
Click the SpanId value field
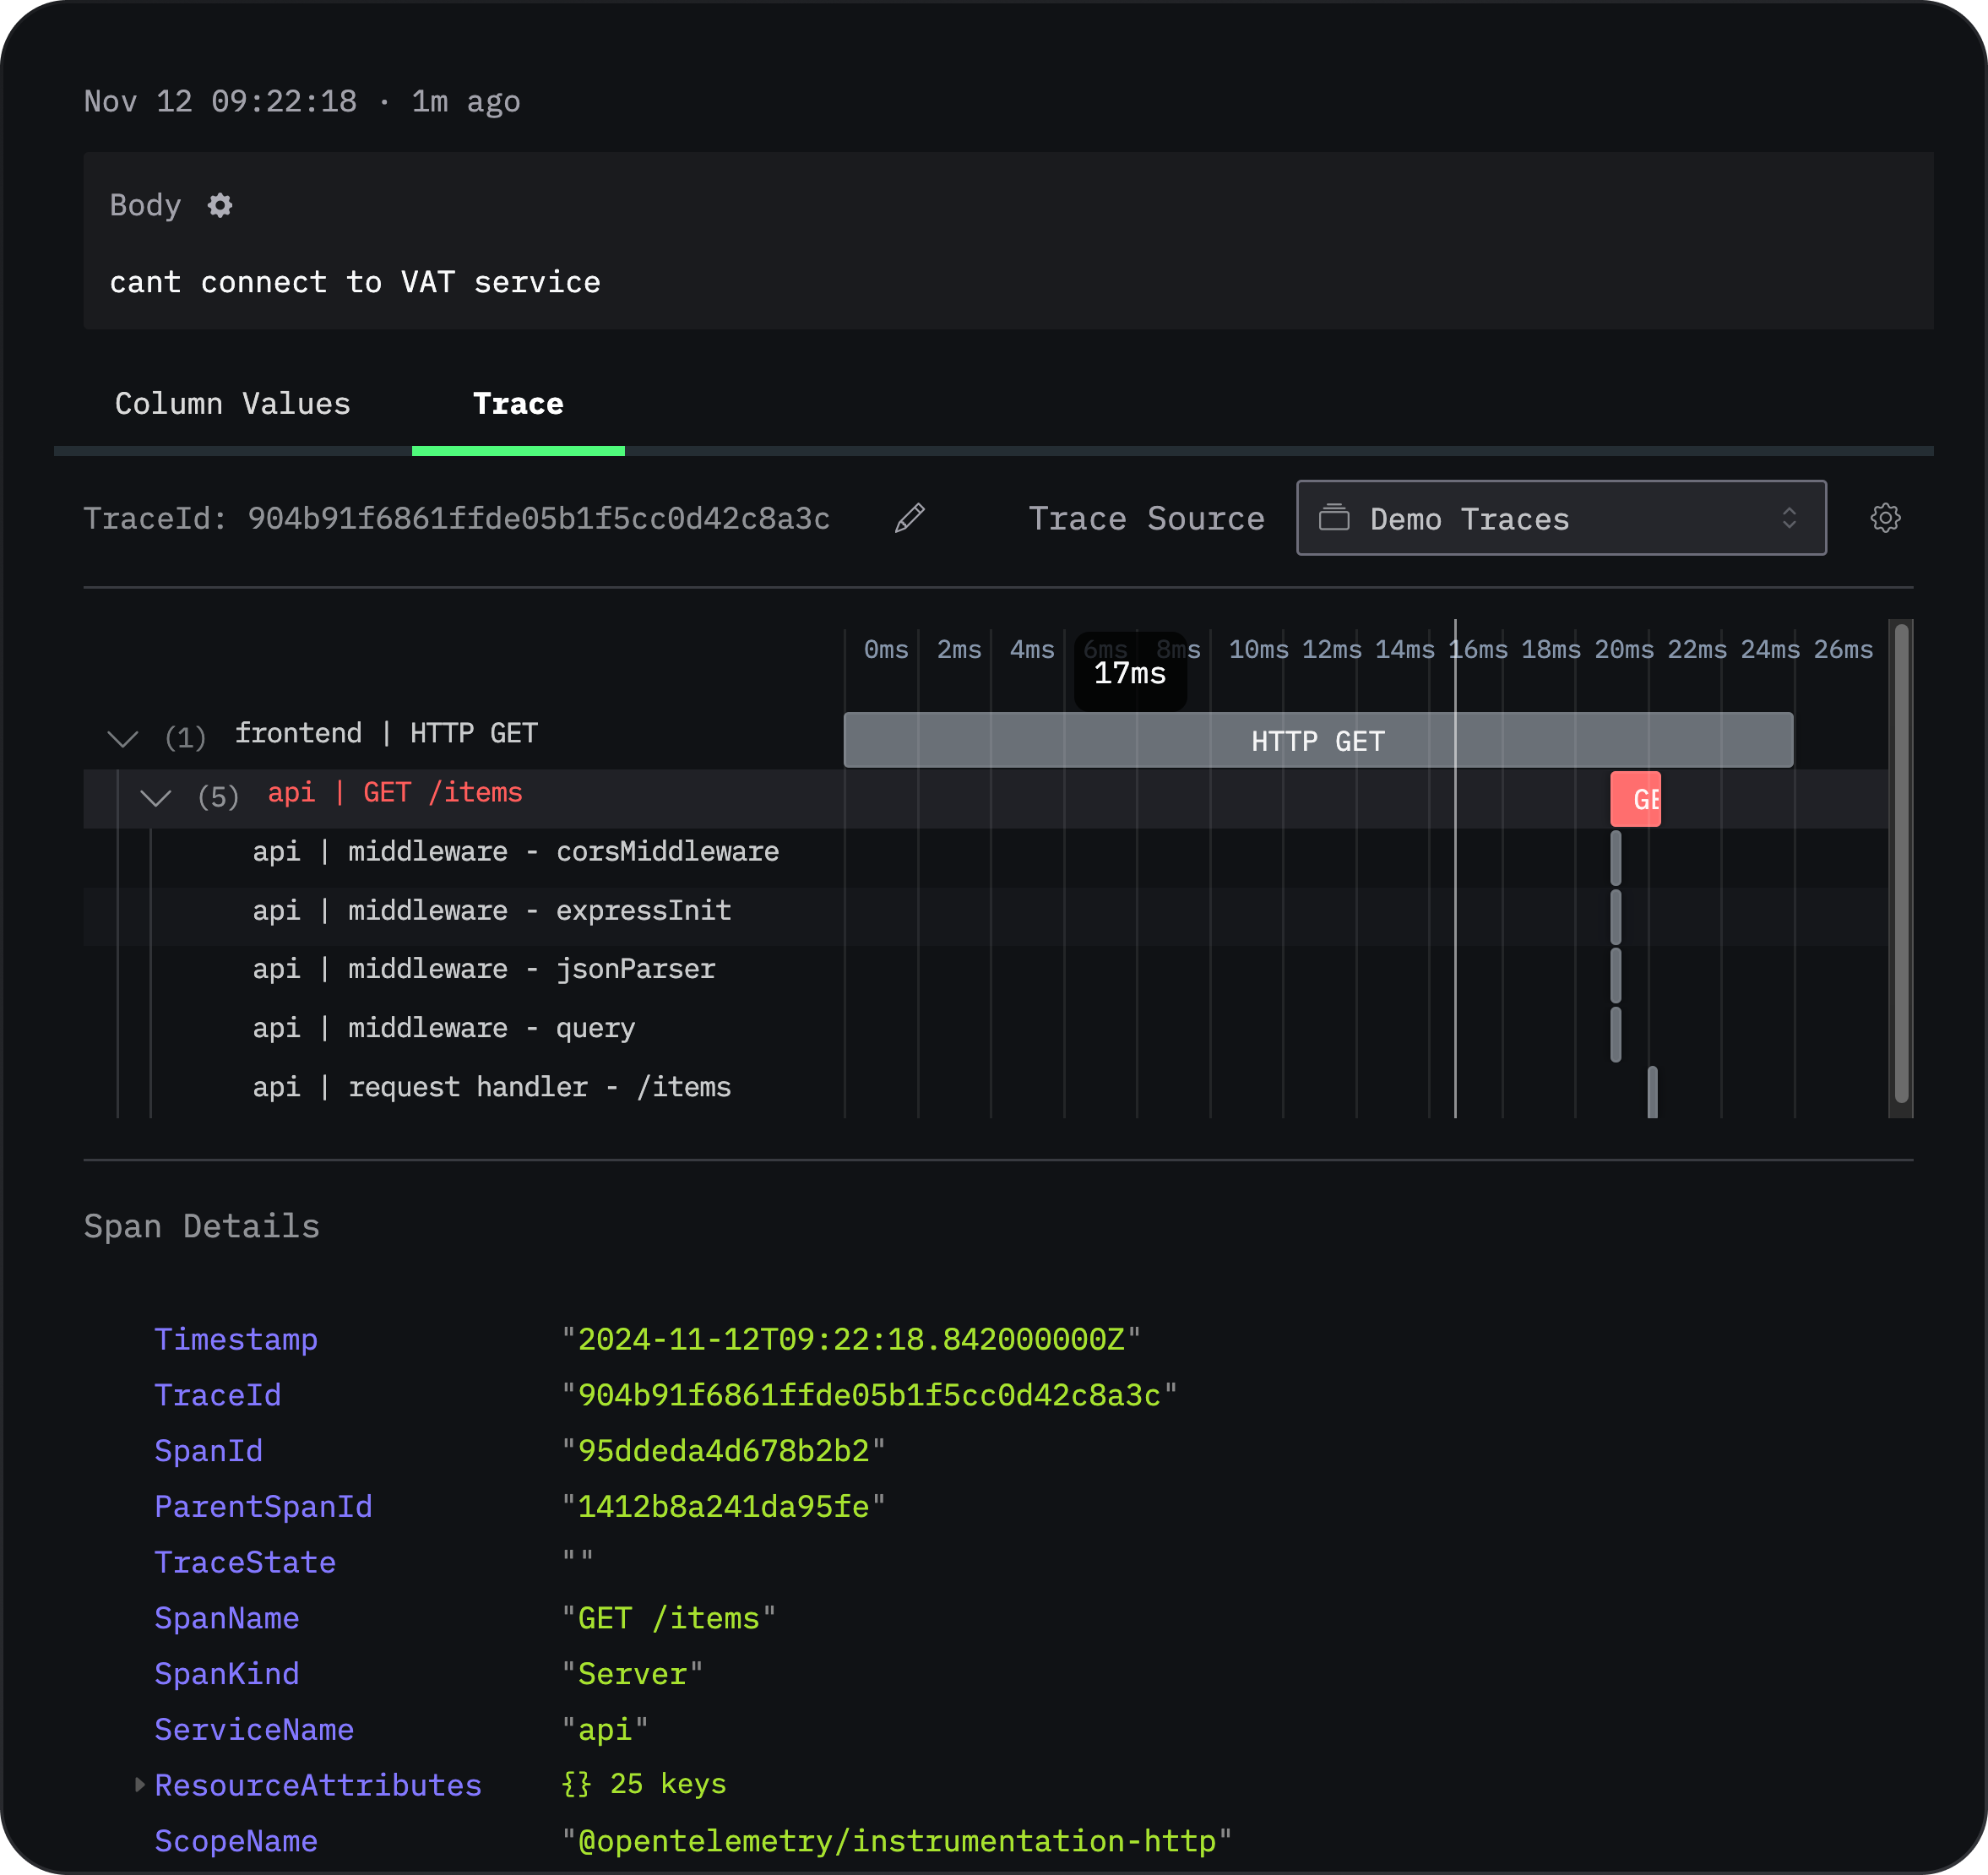click(719, 1450)
